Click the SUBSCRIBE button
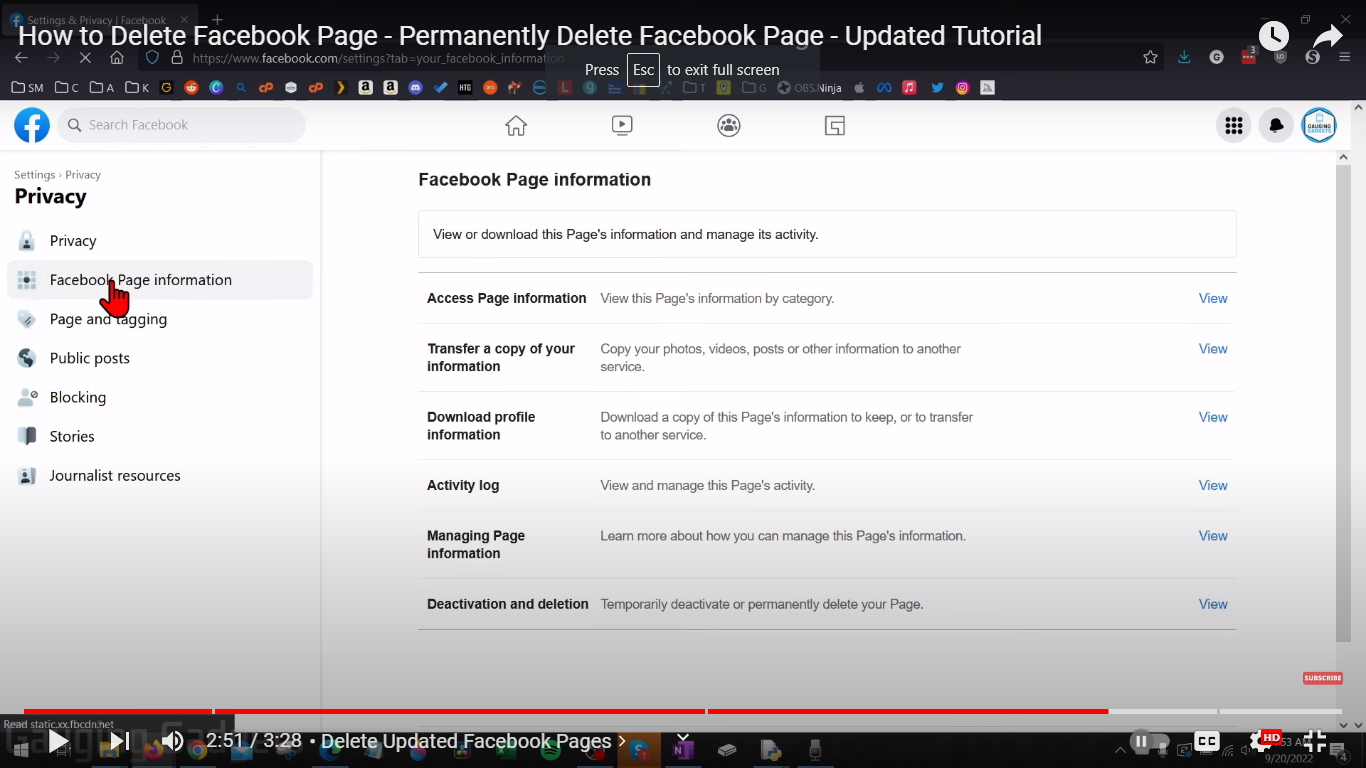 (1322, 677)
